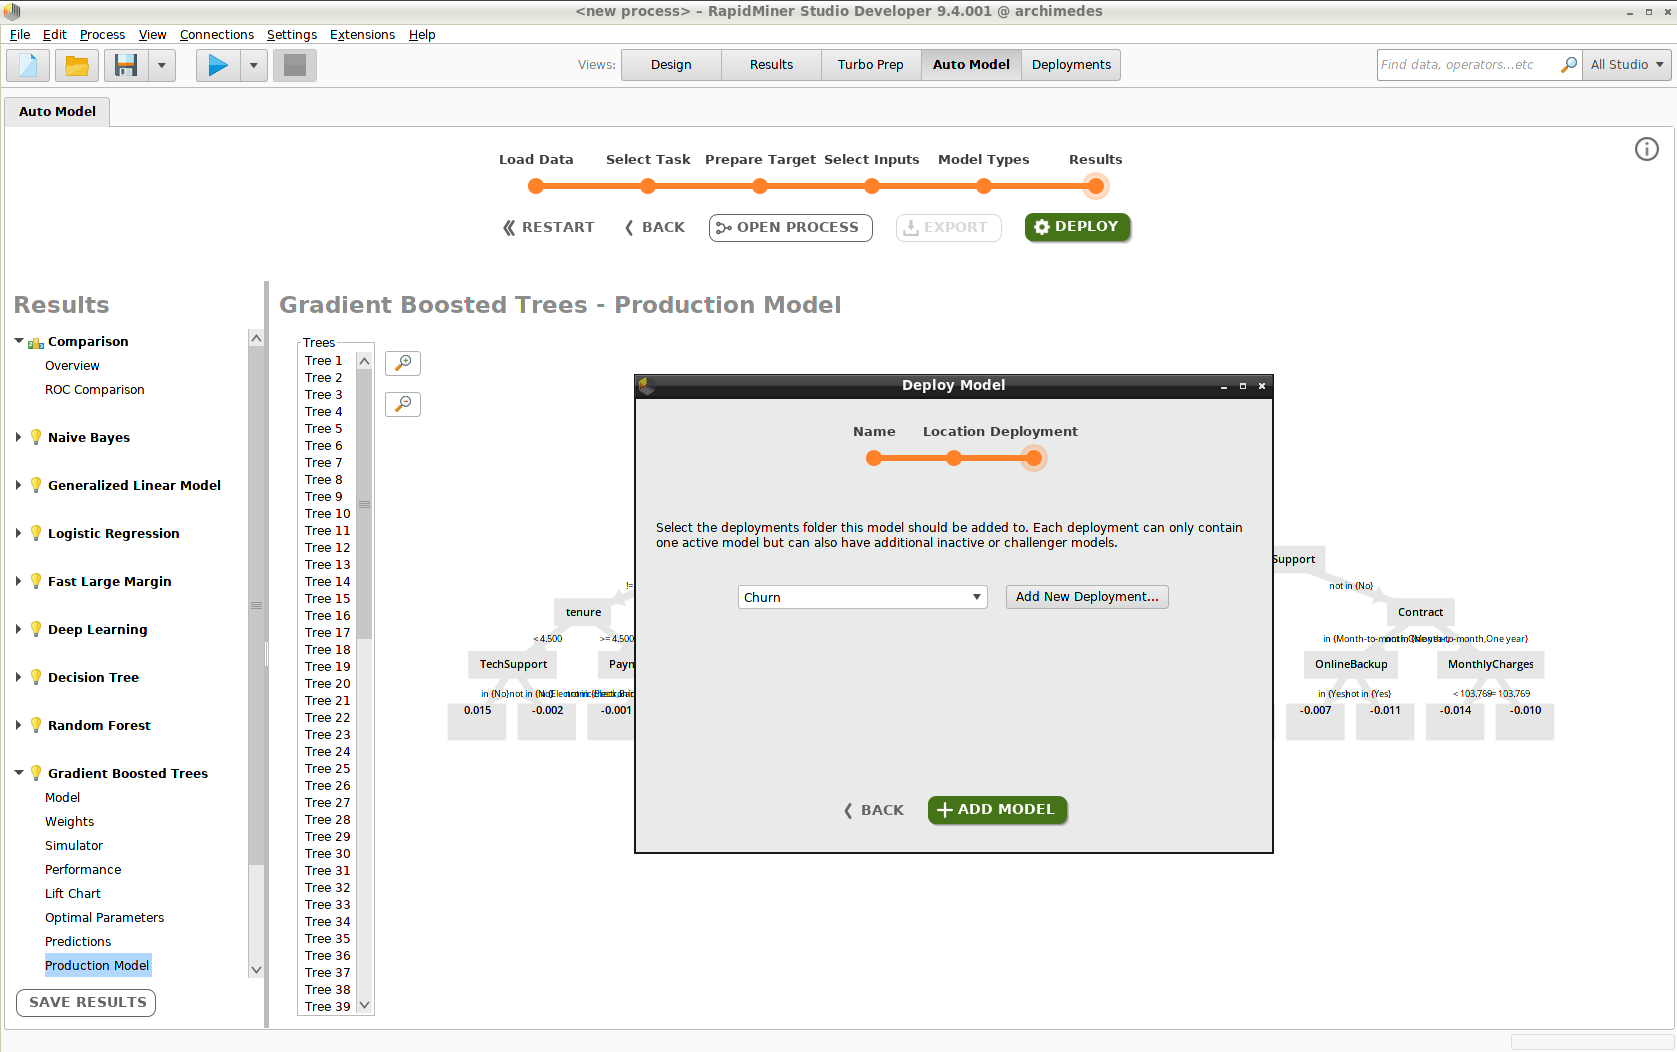Open the All Studio search scope dropdown

tap(1627, 65)
